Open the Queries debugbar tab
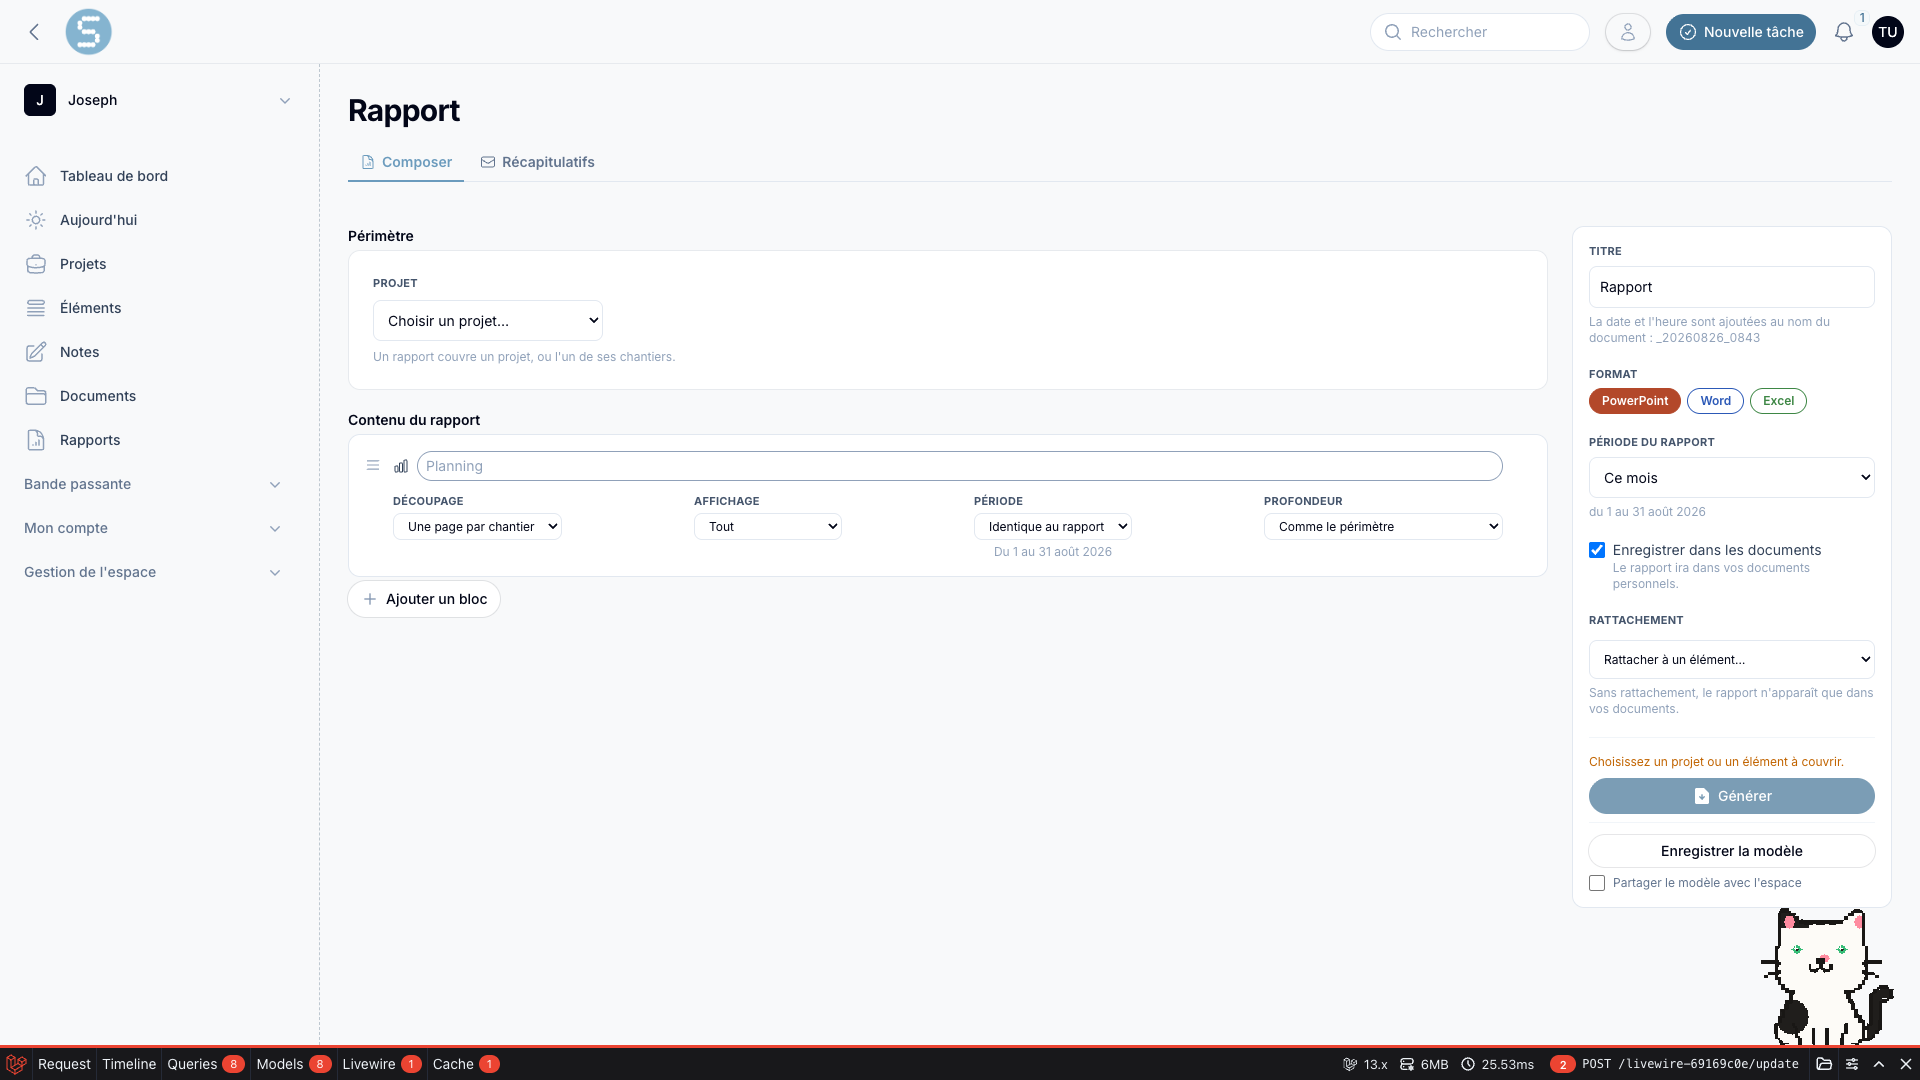1920x1080 pixels. (205, 1064)
